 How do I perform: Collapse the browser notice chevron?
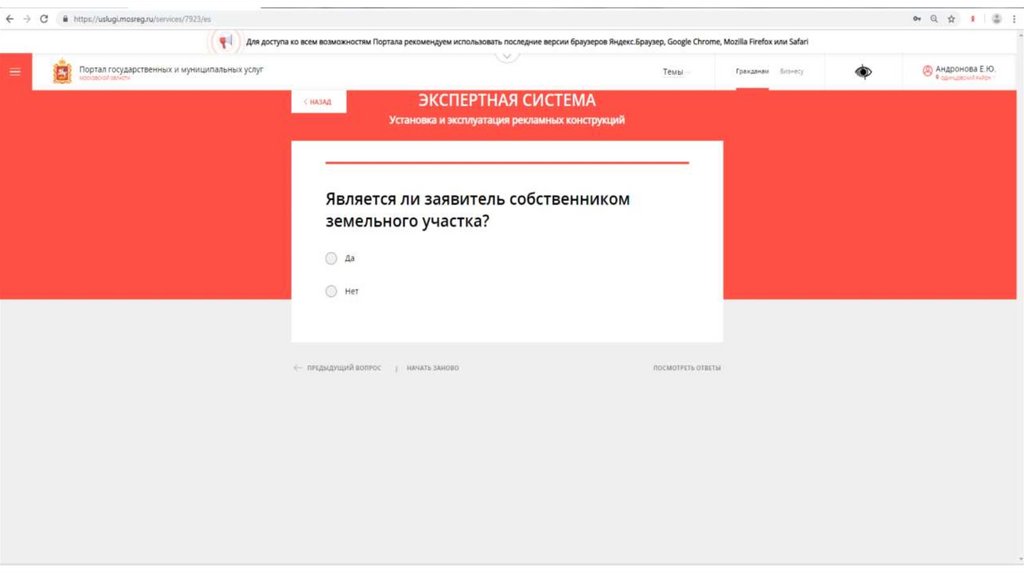click(x=507, y=56)
